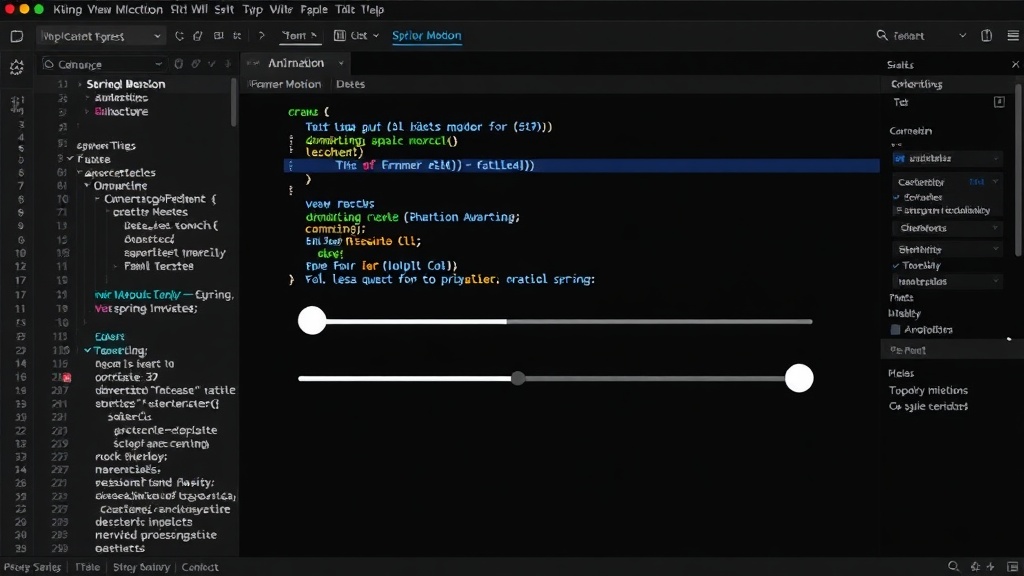Viewport: 1024px width, 576px height.
Task: Click the small icon left of the Animation tab
Action: (x=253, y=63)
